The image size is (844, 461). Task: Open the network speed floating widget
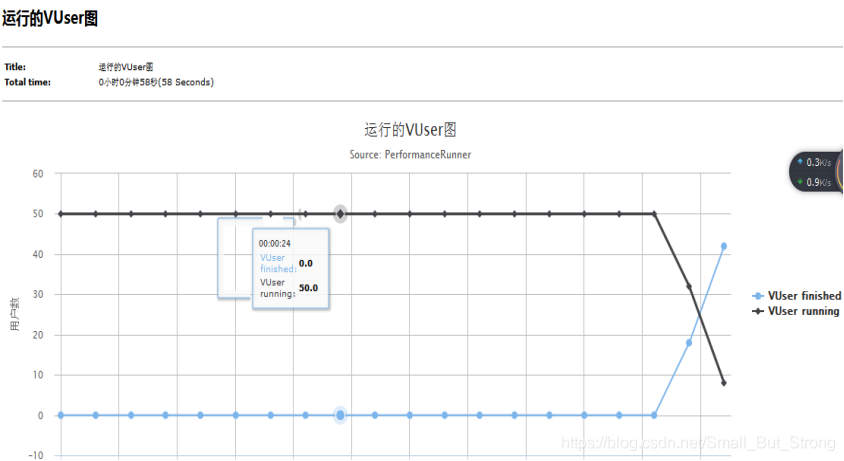click(816, 172)
